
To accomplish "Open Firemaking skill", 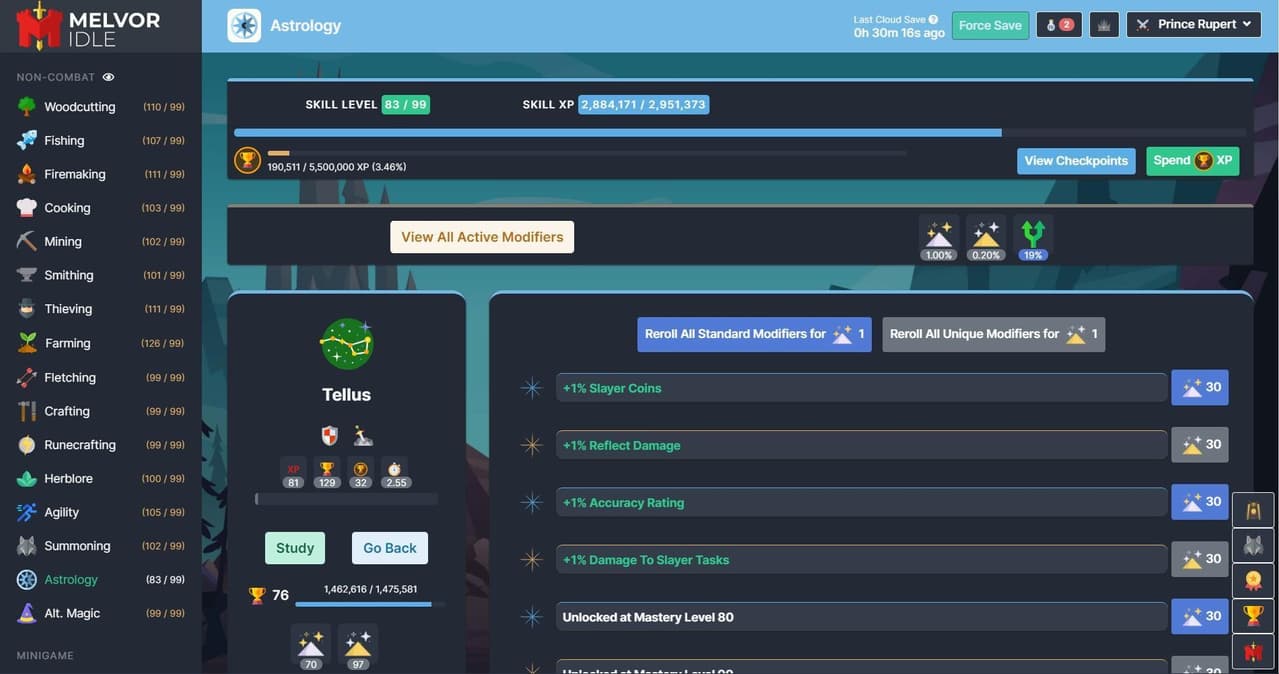I will pyautogui.click(x=100, y=174).
